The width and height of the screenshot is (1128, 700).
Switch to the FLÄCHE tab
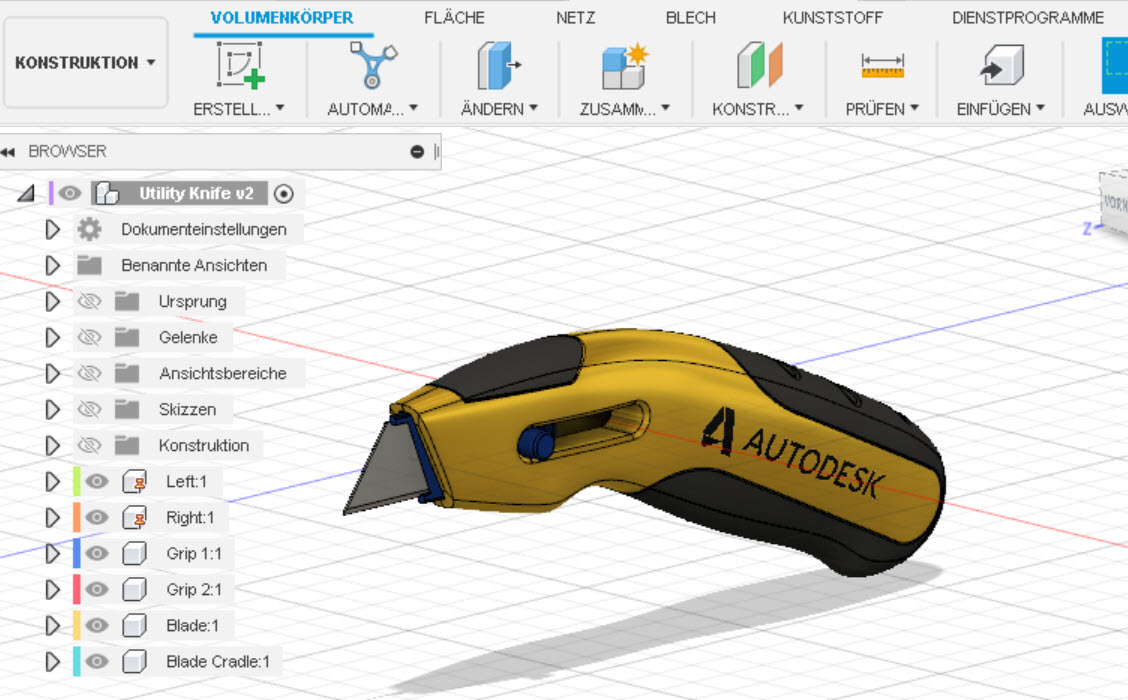pos(455,18)
